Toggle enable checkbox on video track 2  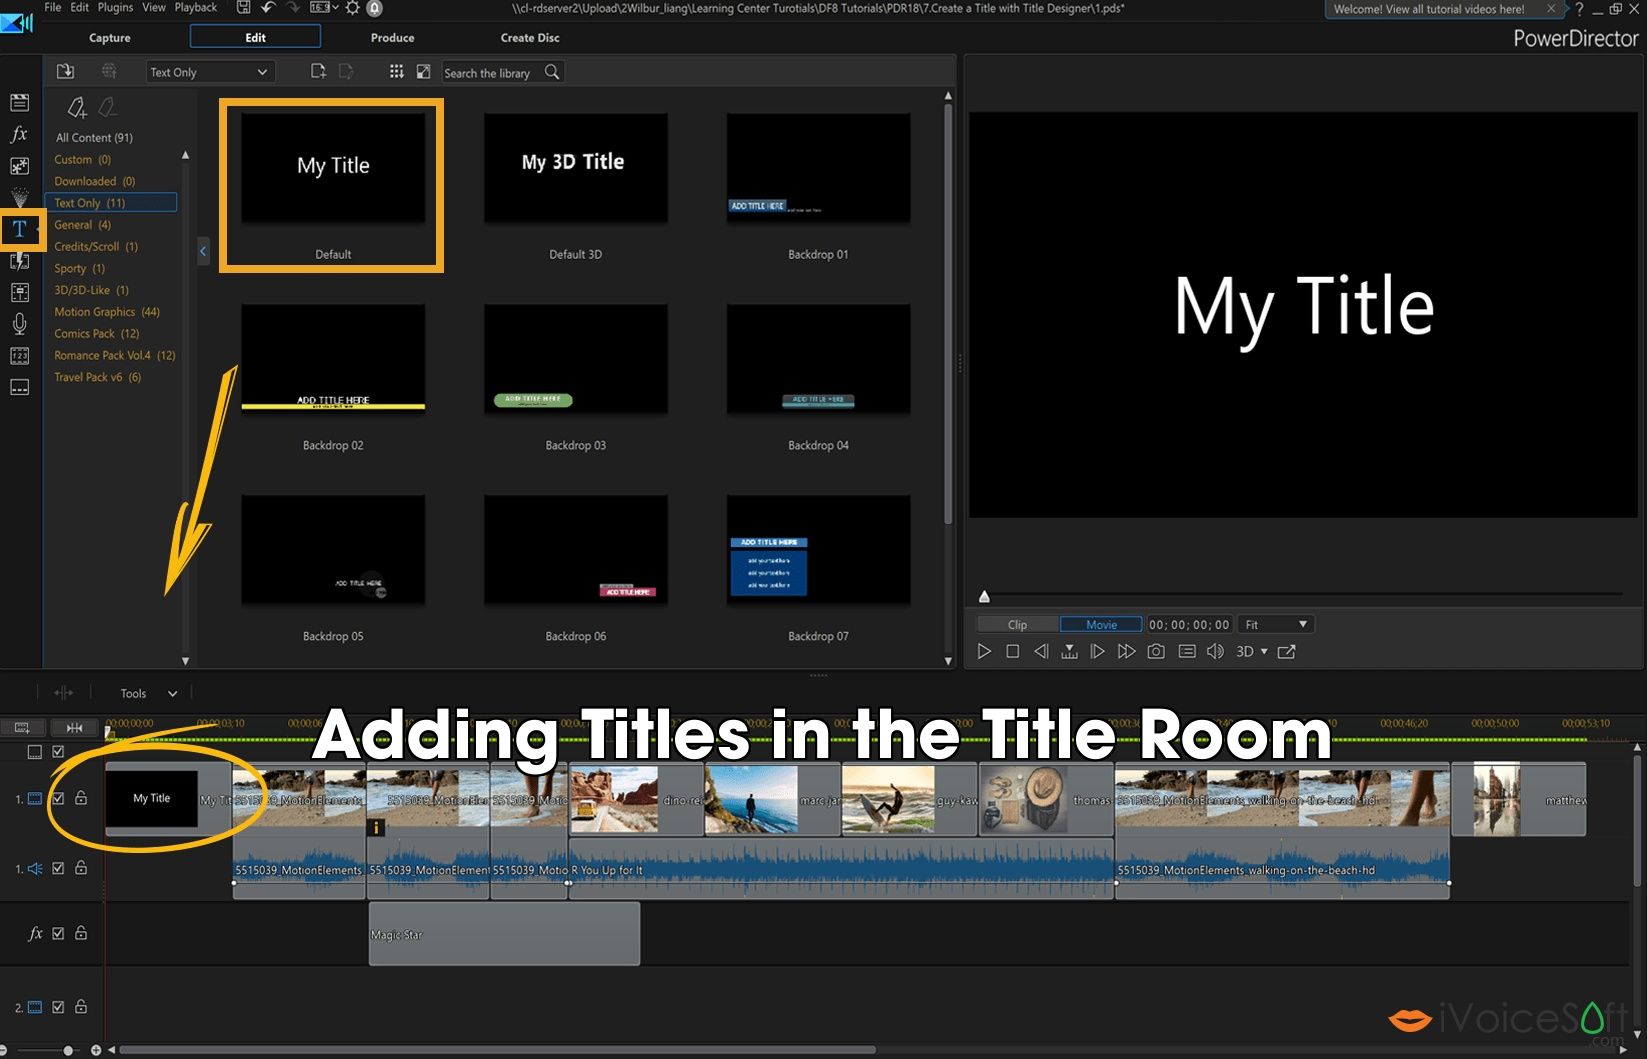point(58,1007)
